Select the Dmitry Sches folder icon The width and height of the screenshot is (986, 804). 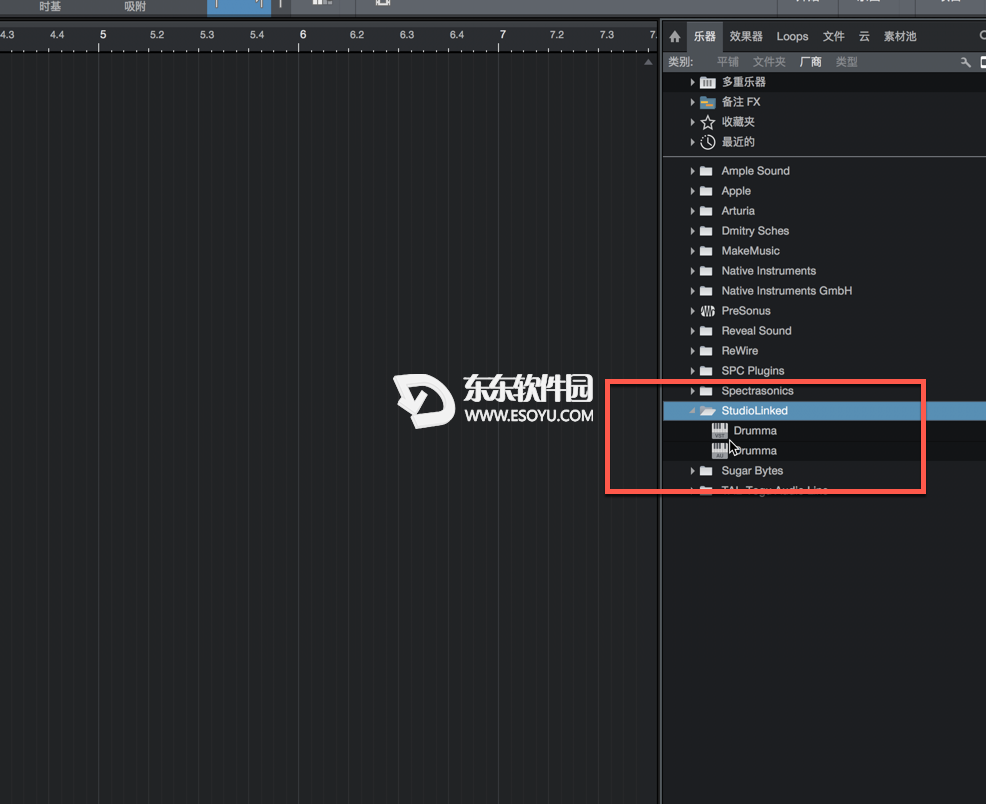(x=706, y=231)
